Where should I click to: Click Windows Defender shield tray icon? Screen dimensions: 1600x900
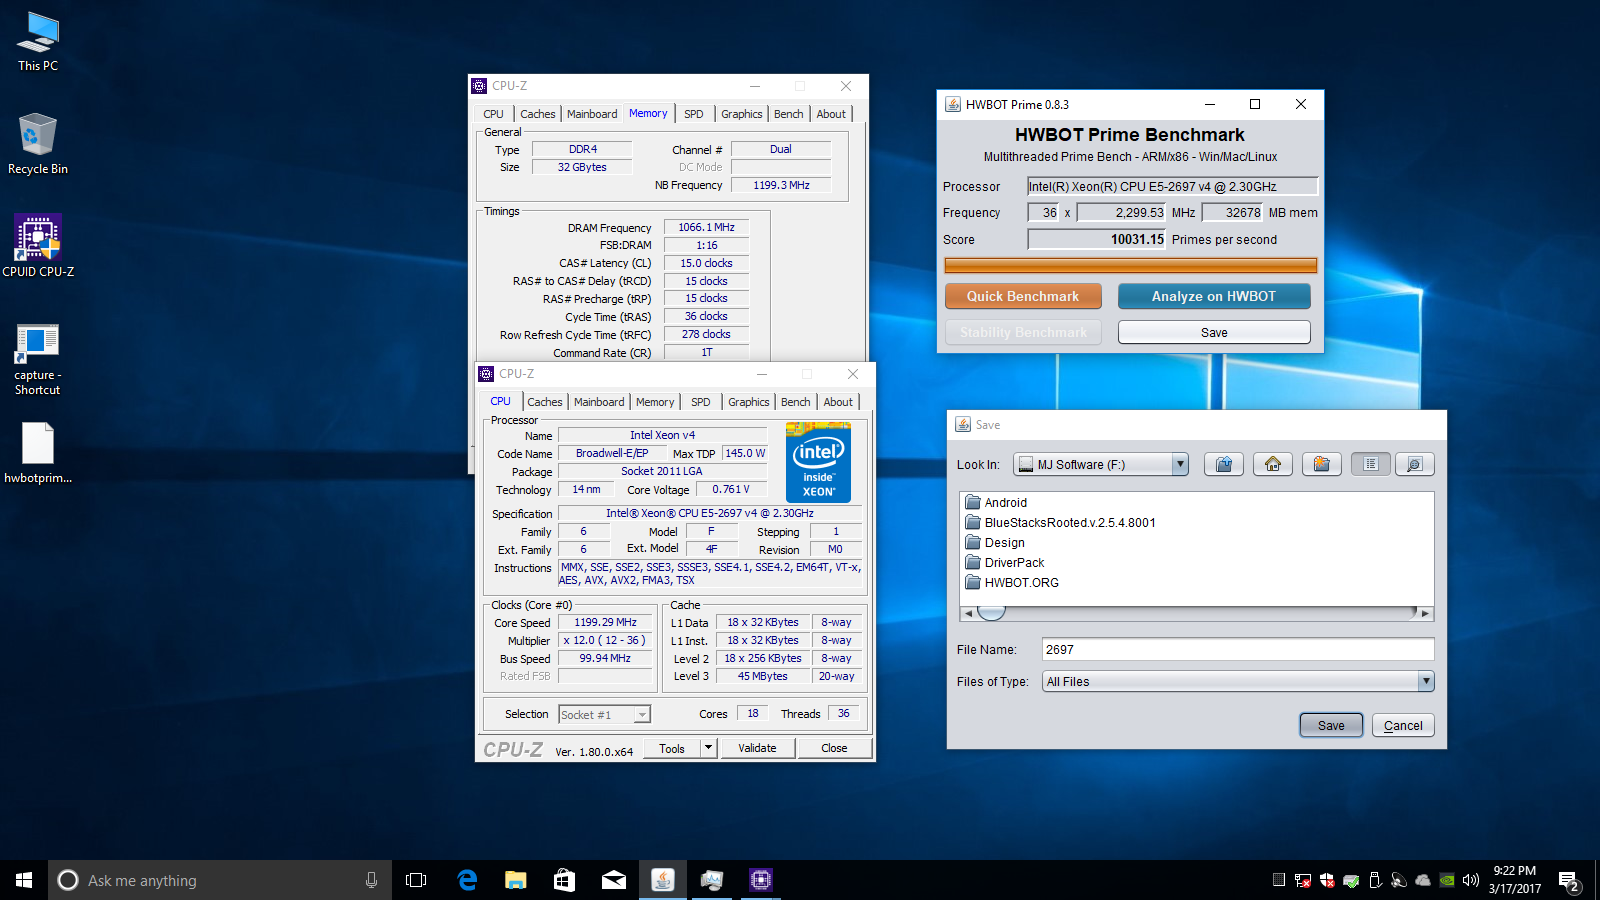pos(1327,880)
